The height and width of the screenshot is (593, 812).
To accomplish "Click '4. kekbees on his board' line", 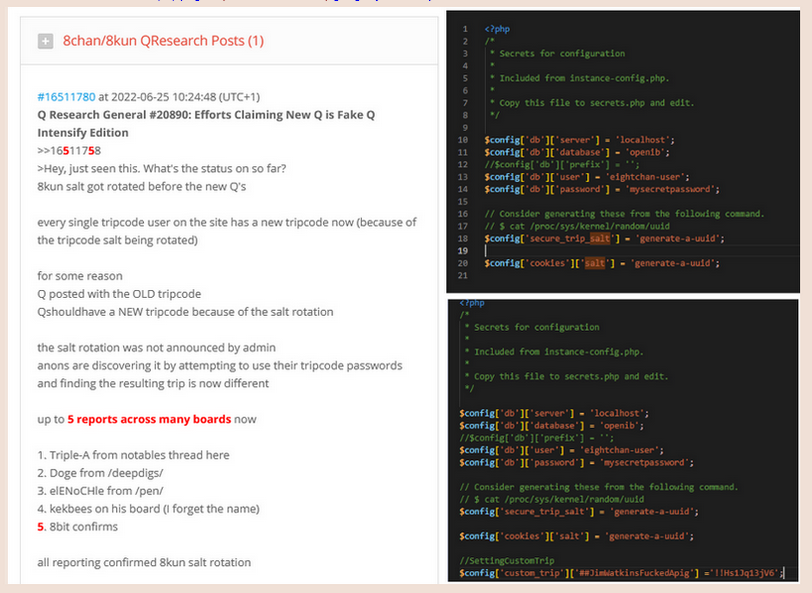I will pyautogui.click(x=148, y=509).
